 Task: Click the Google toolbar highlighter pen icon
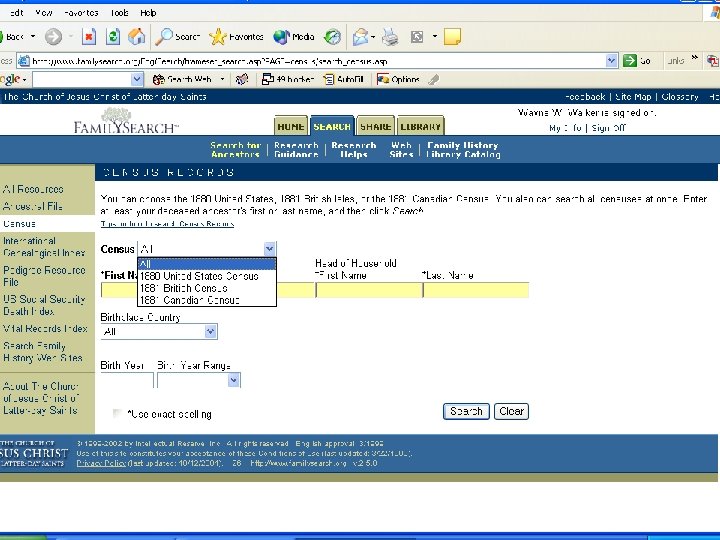click(433, 79)
